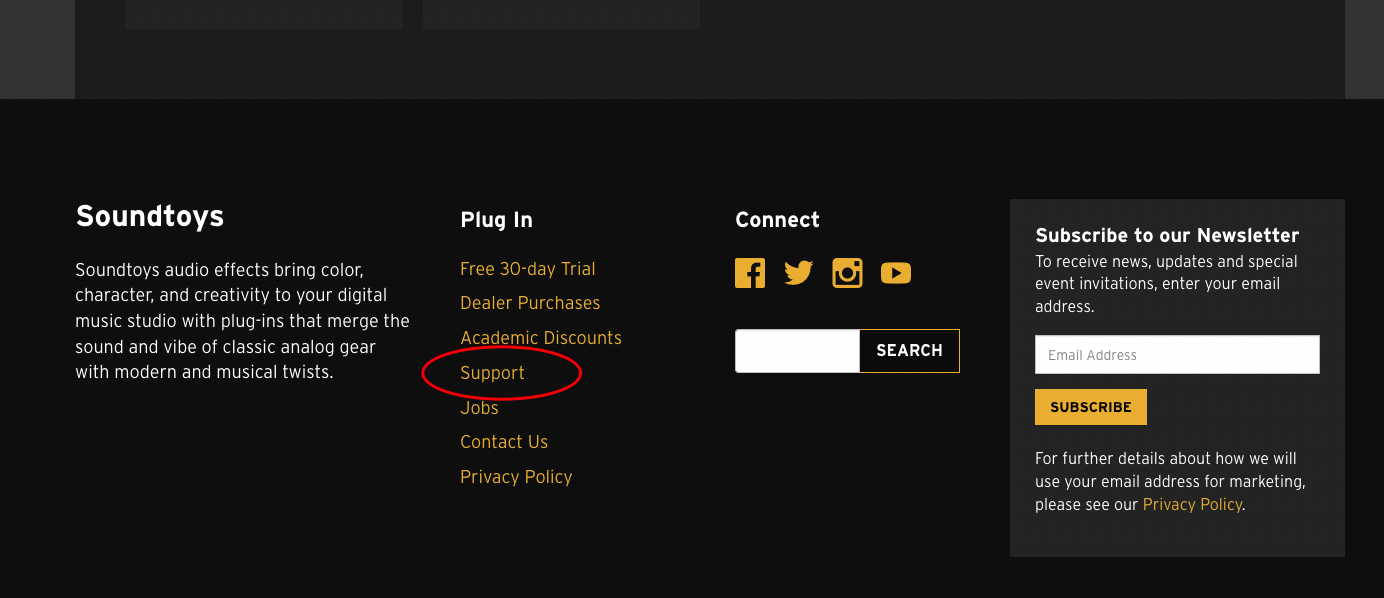The width and height of the screenshot is (1384, 598).
Task: Click the Soundtoys footer heading
Action: coord(150,216)
